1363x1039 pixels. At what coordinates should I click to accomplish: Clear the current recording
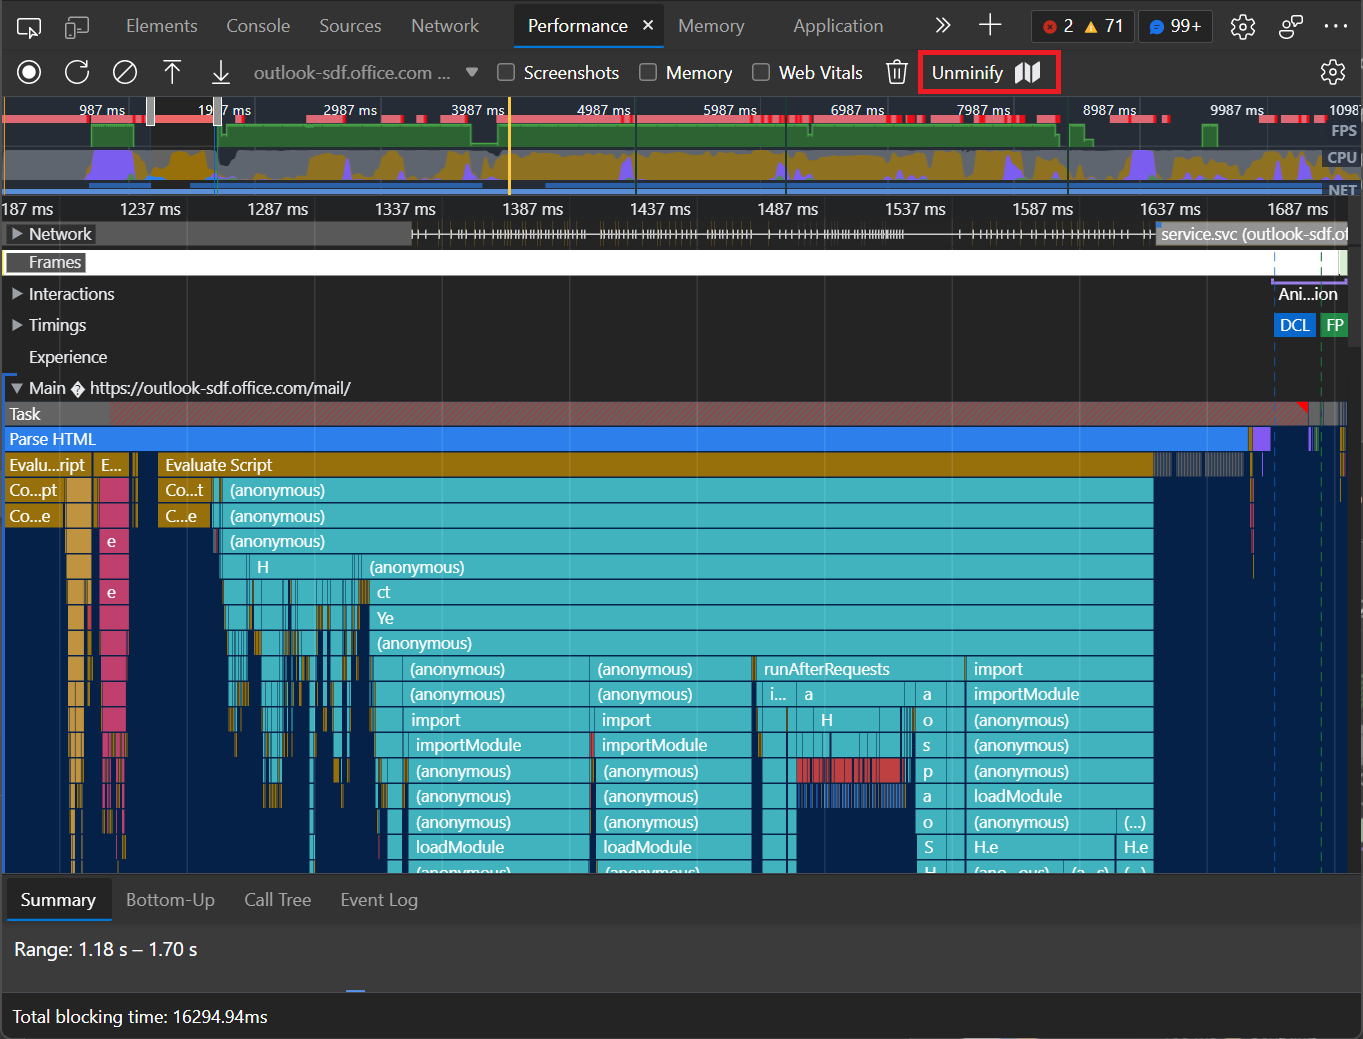point(124,71)
